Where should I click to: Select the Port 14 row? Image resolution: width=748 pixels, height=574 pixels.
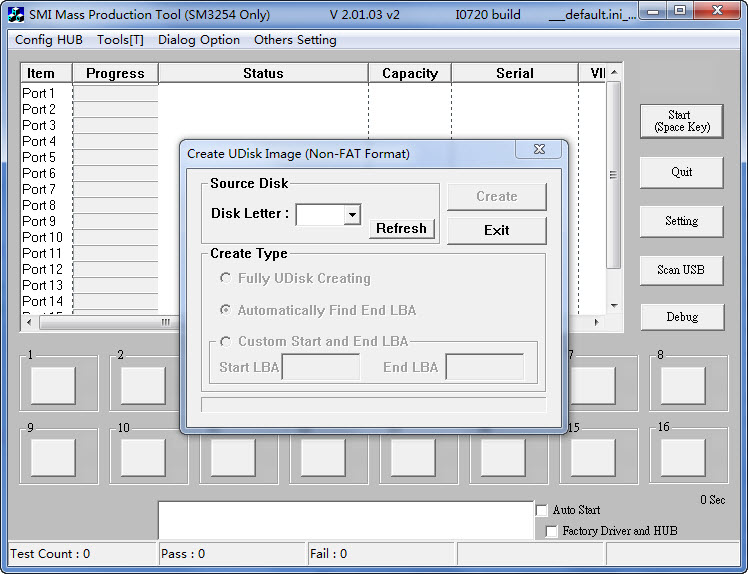(42, 301)
